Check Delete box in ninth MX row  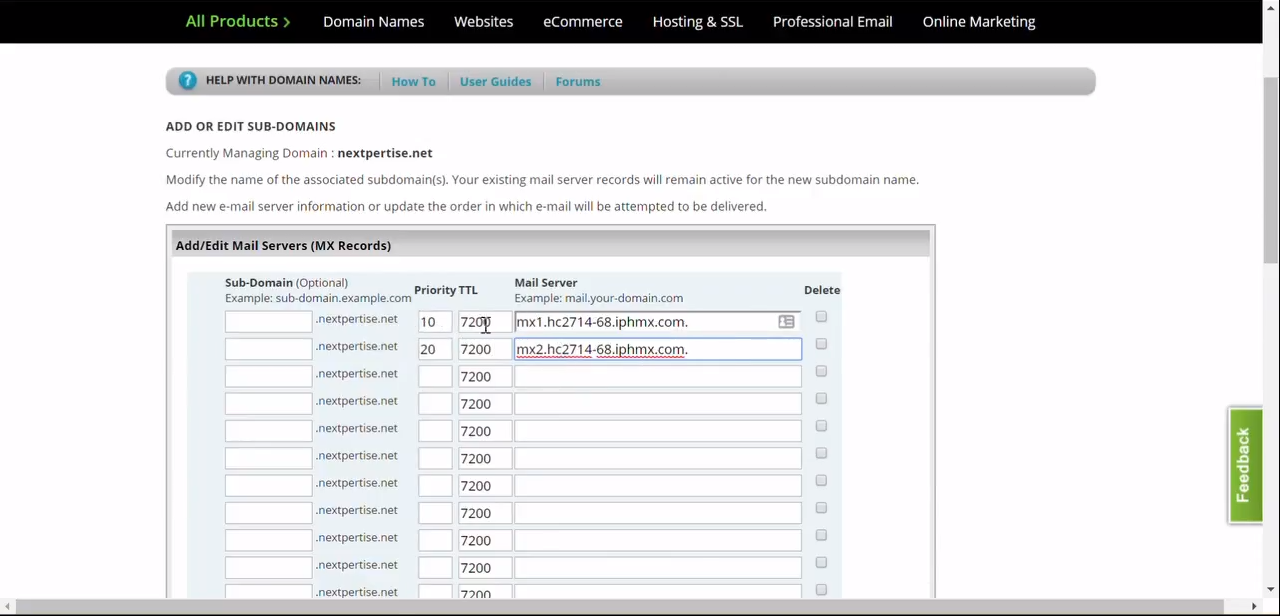[821, 535]
